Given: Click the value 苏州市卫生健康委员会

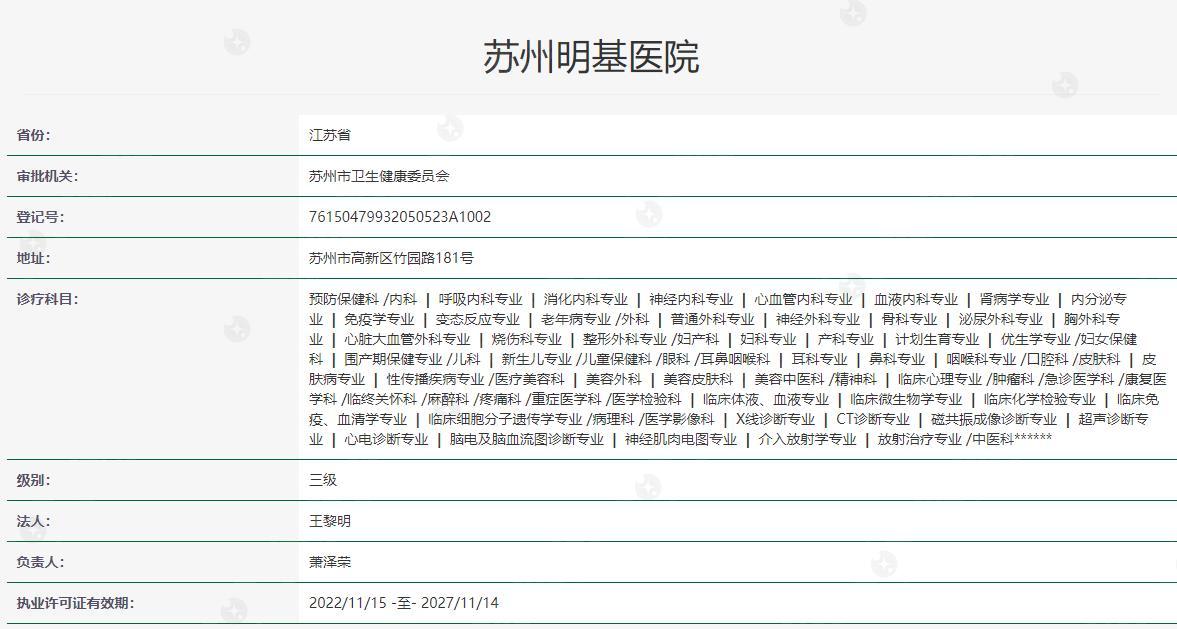Looking at the screenshot, I should click(x=379, y=176).
